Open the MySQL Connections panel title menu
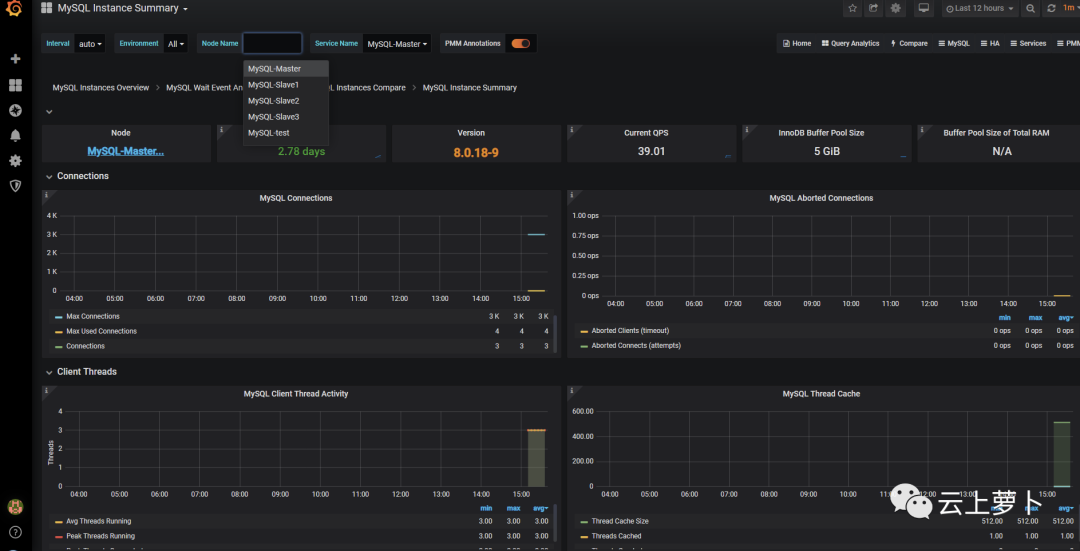Viewport: 1080px width, 551px height. [x=295, y=198]
